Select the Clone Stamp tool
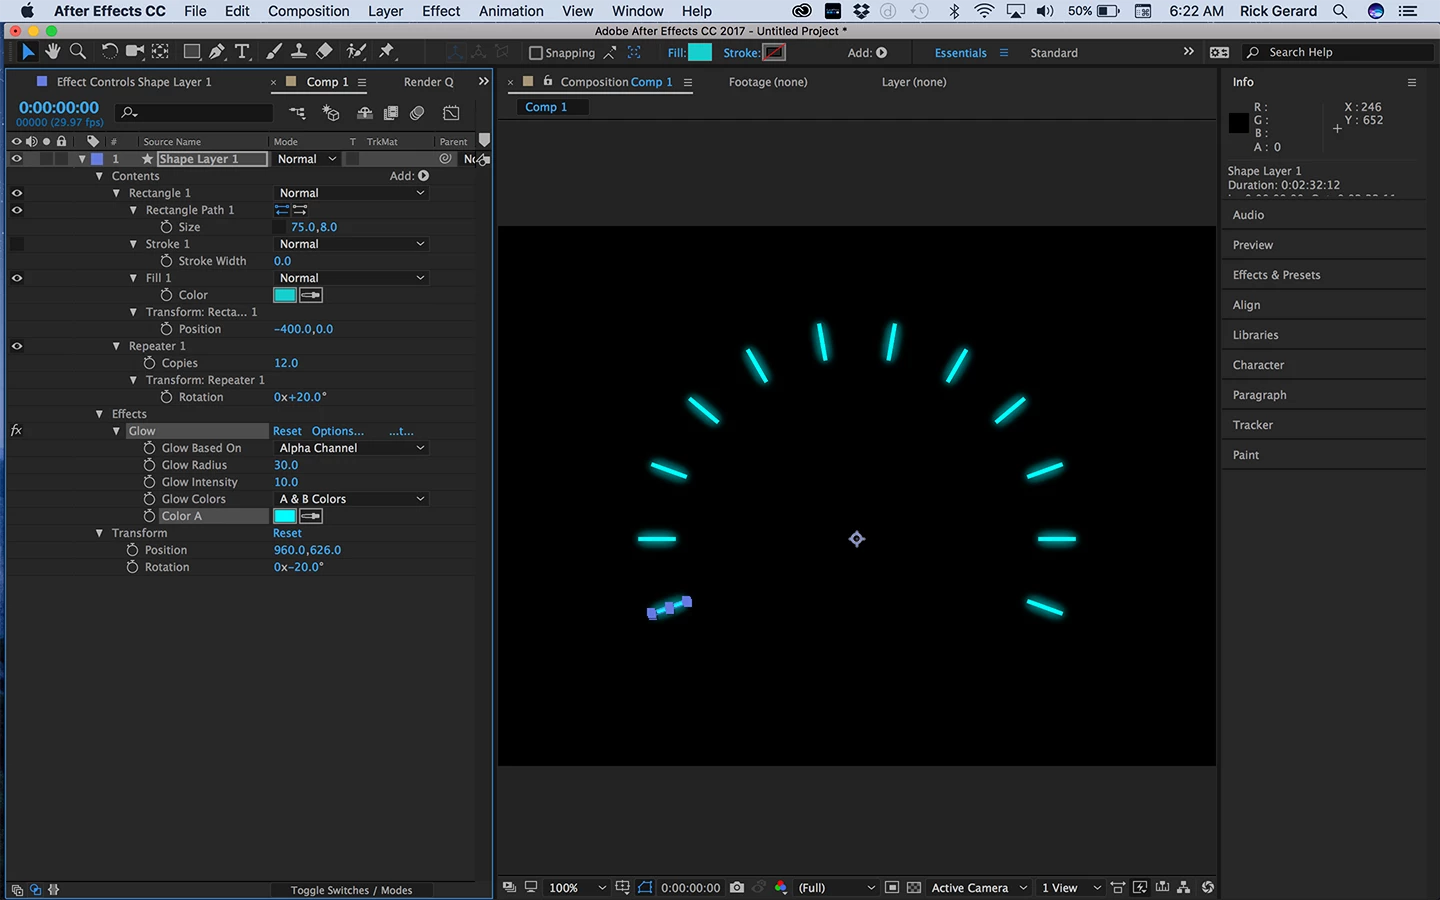The width and height of the screenshot is (1440, 900). [x=298, y=52]
